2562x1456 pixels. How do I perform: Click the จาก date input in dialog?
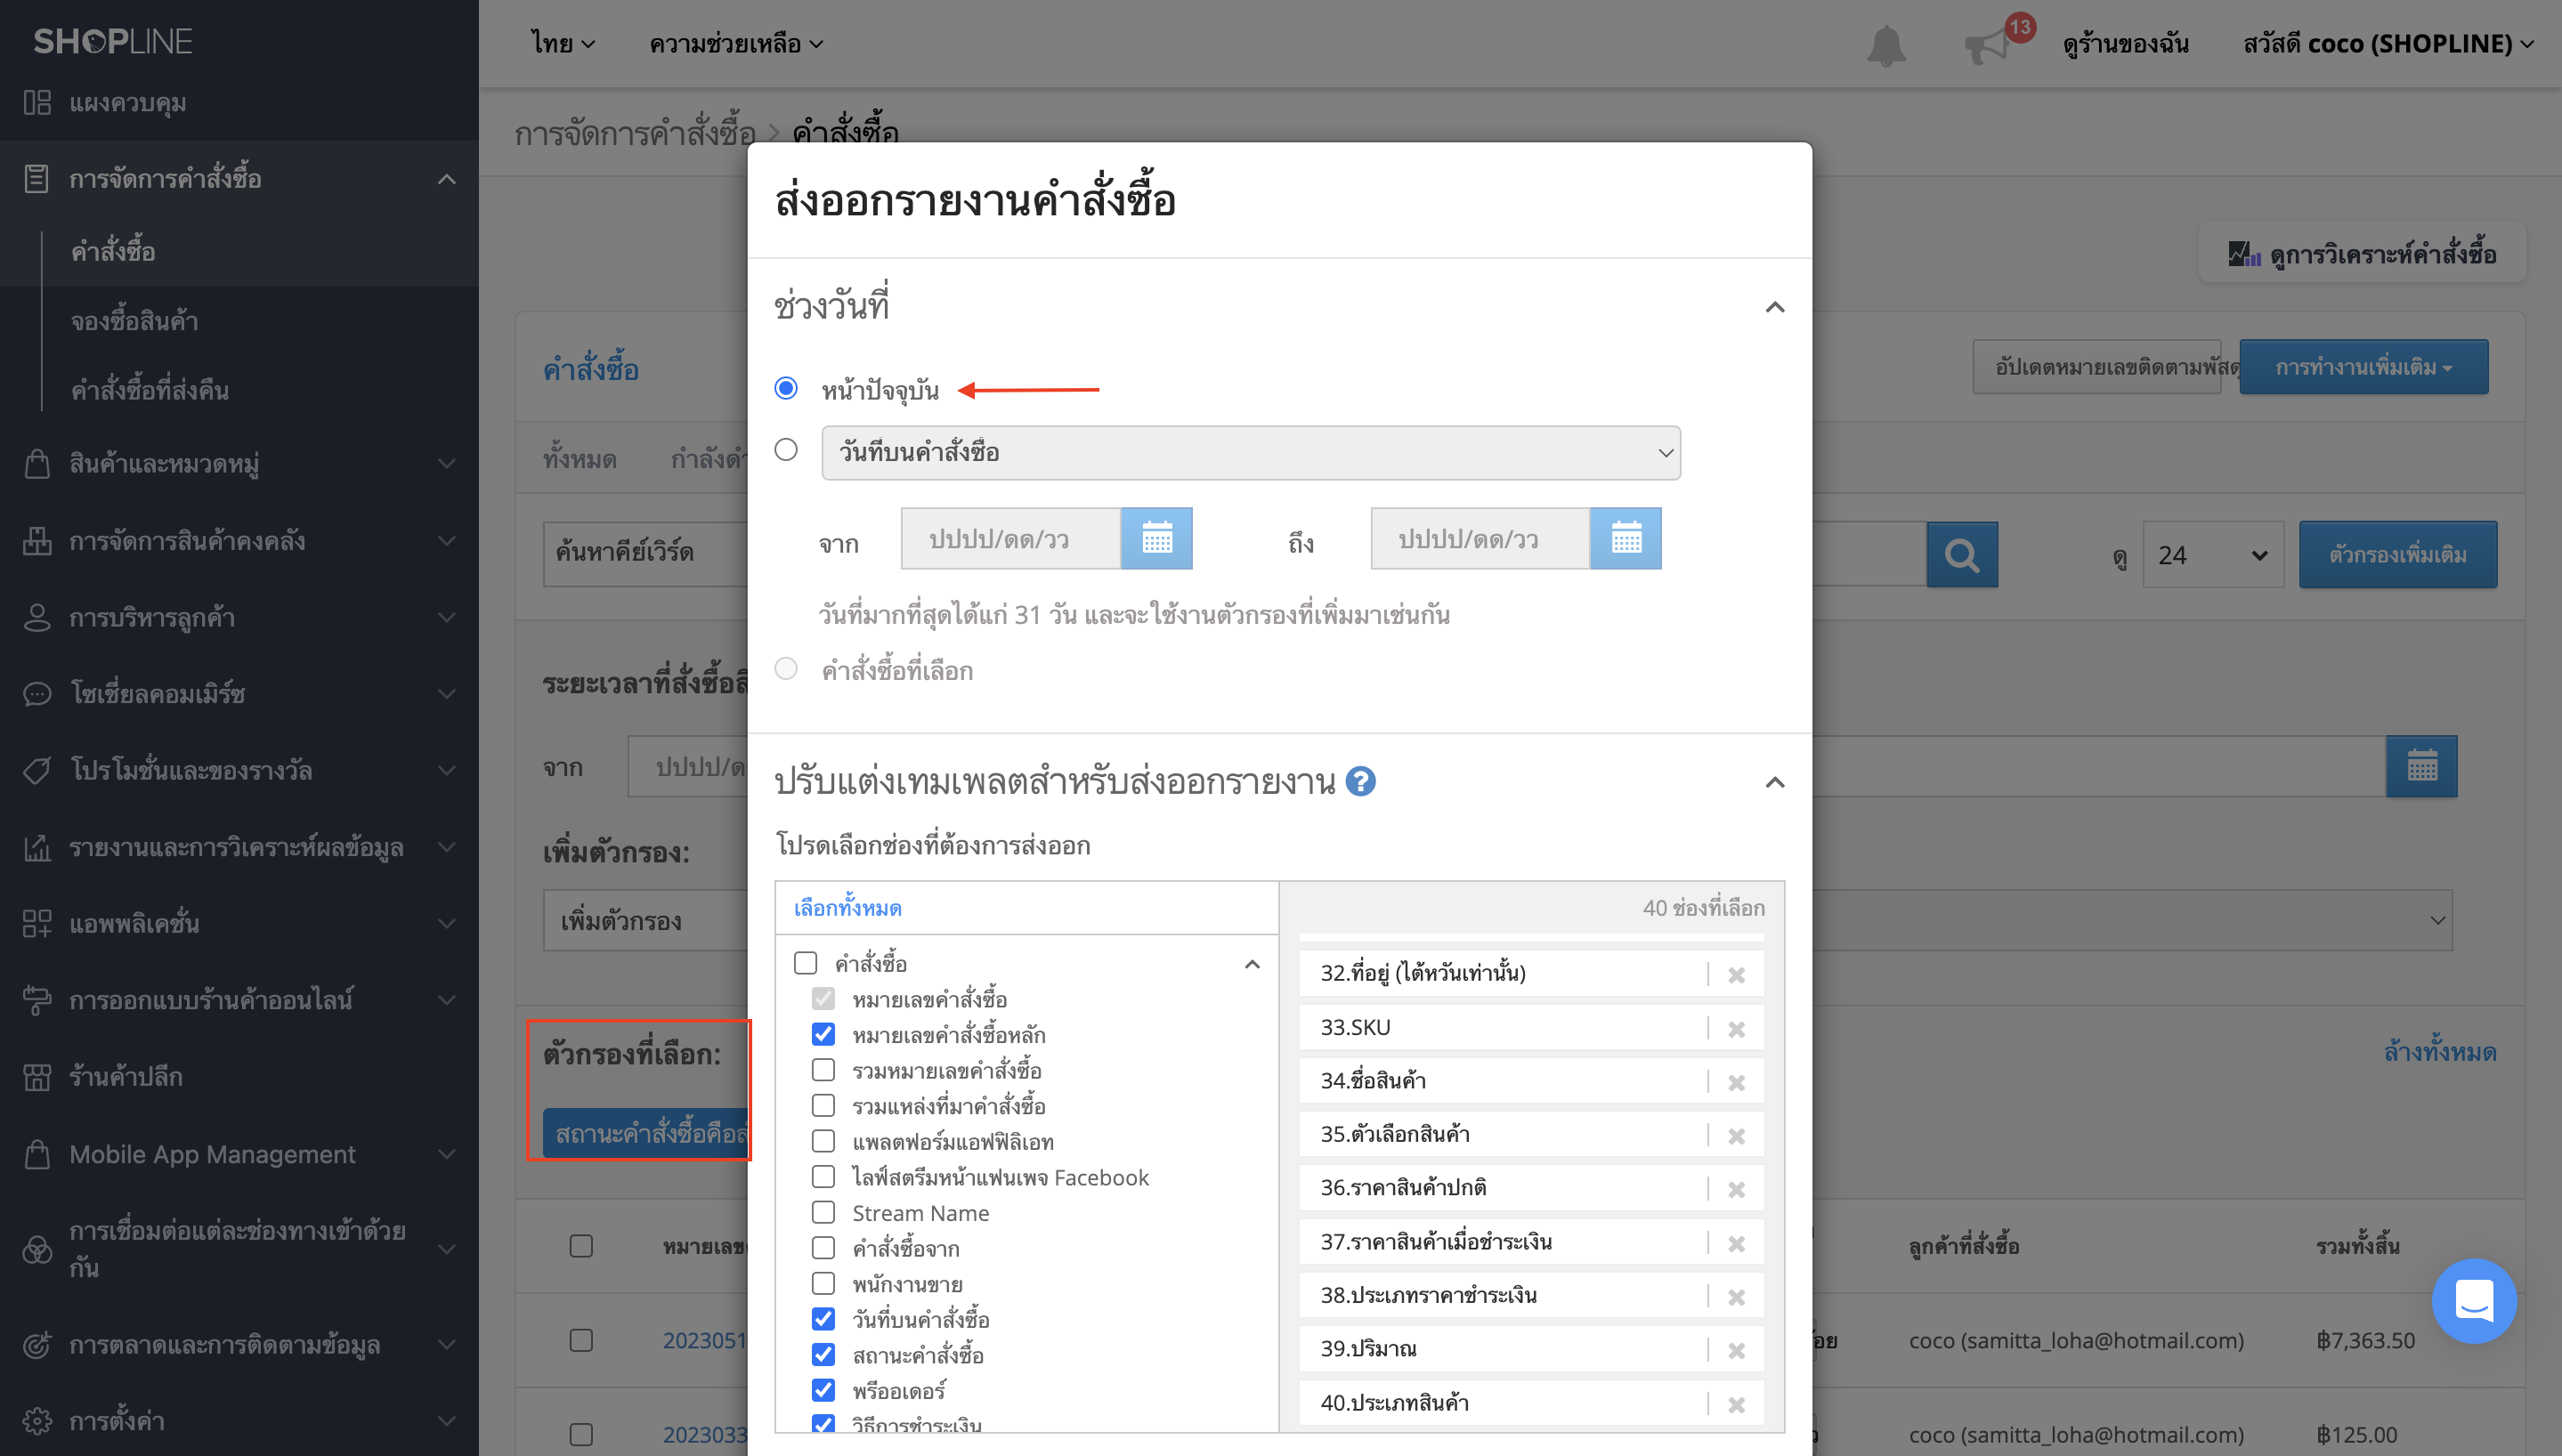tap(1010, 538)
